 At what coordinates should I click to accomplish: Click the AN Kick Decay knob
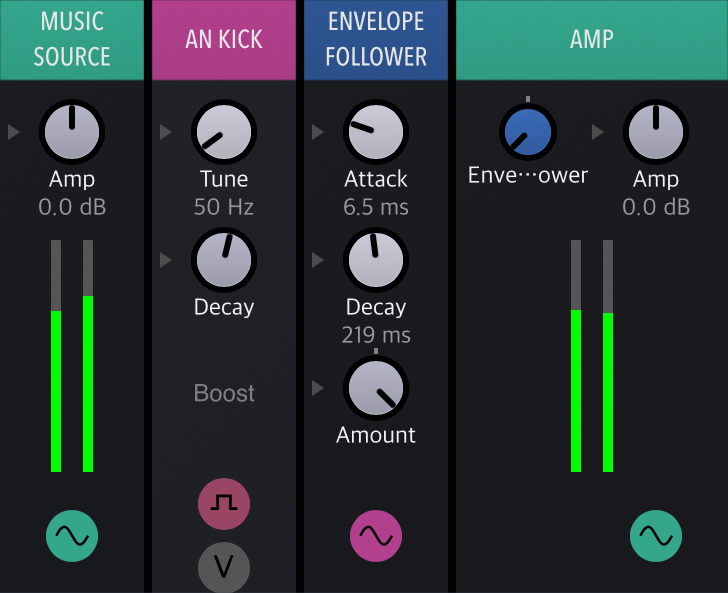point(224,260)
